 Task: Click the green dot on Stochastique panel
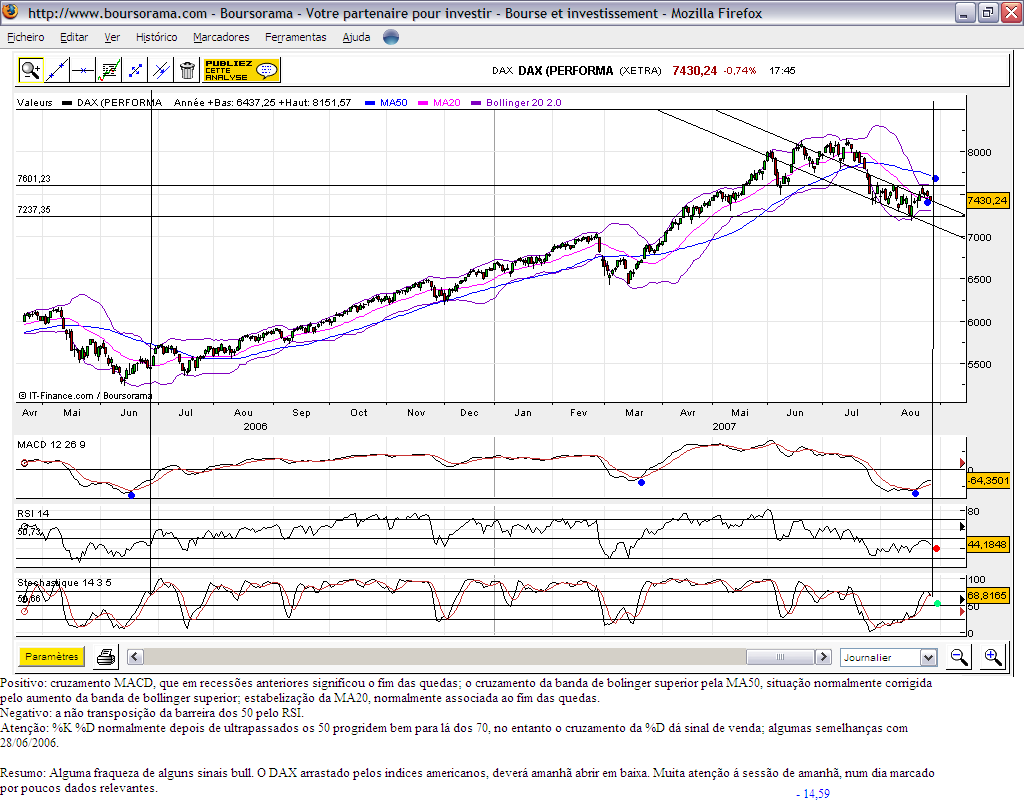point(938,604)
